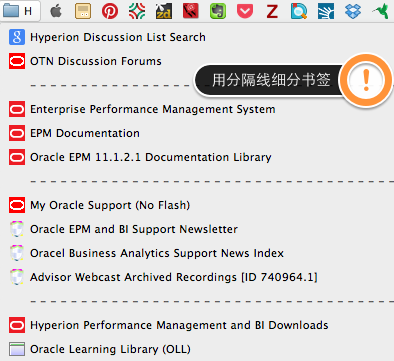Open OTN Discussion Forums bookmark
This screenshot has width=394, height=361.
coord(85,61)
